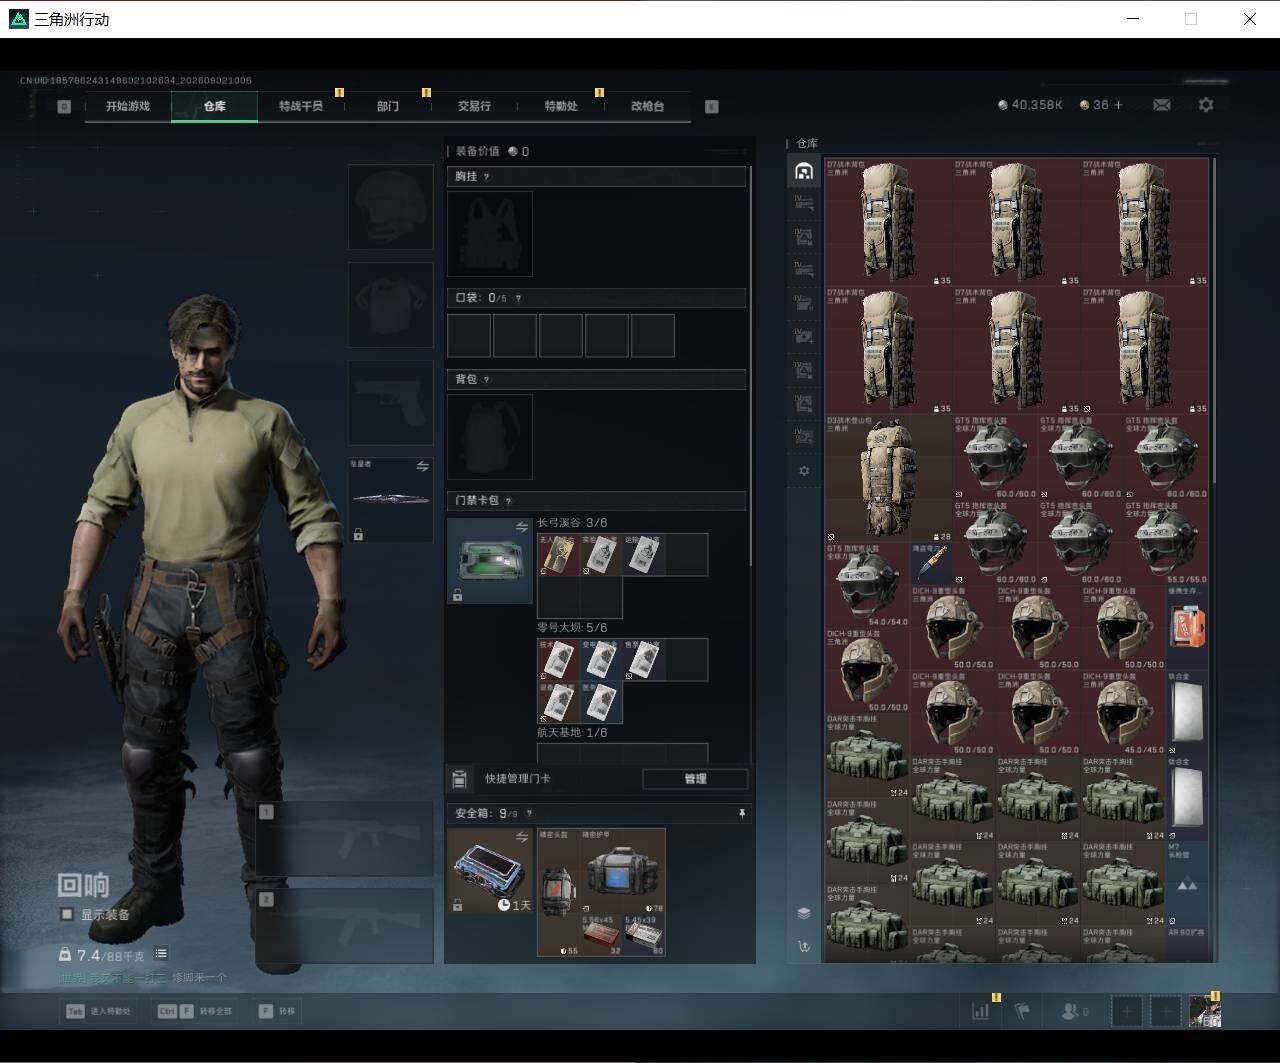Click the Q key icon left of tabs
This screenshot has width=1280, height=1063.
click(x=64, y=107)
